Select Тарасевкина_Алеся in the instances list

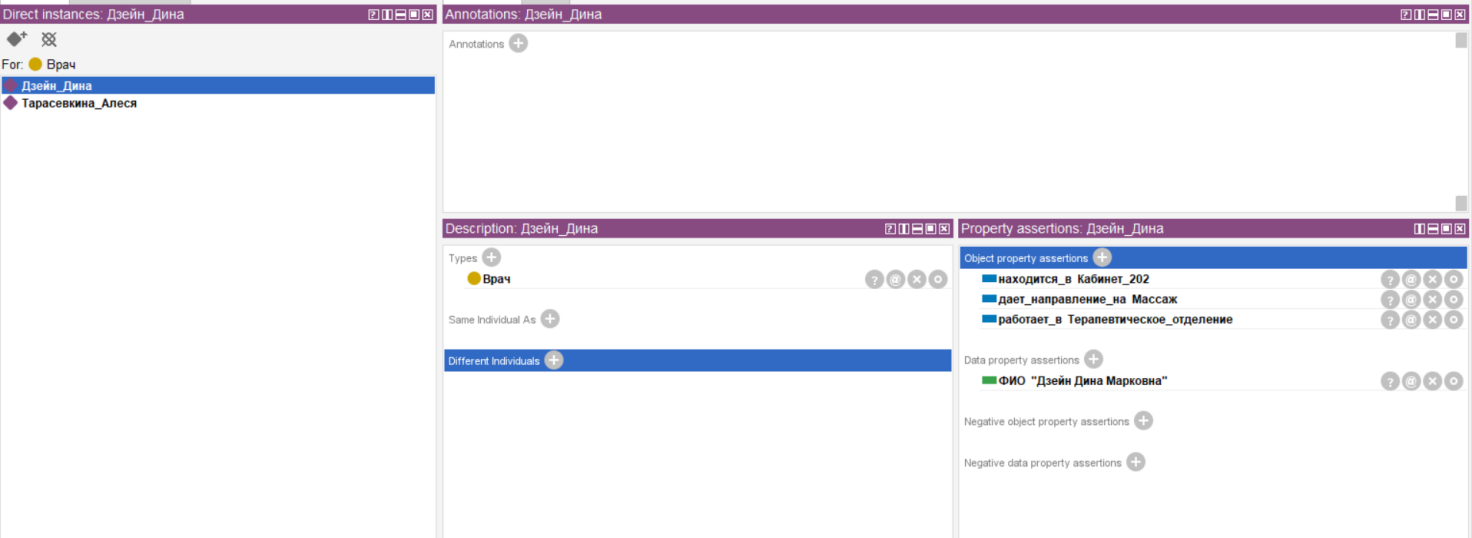[x=218, y=103]
